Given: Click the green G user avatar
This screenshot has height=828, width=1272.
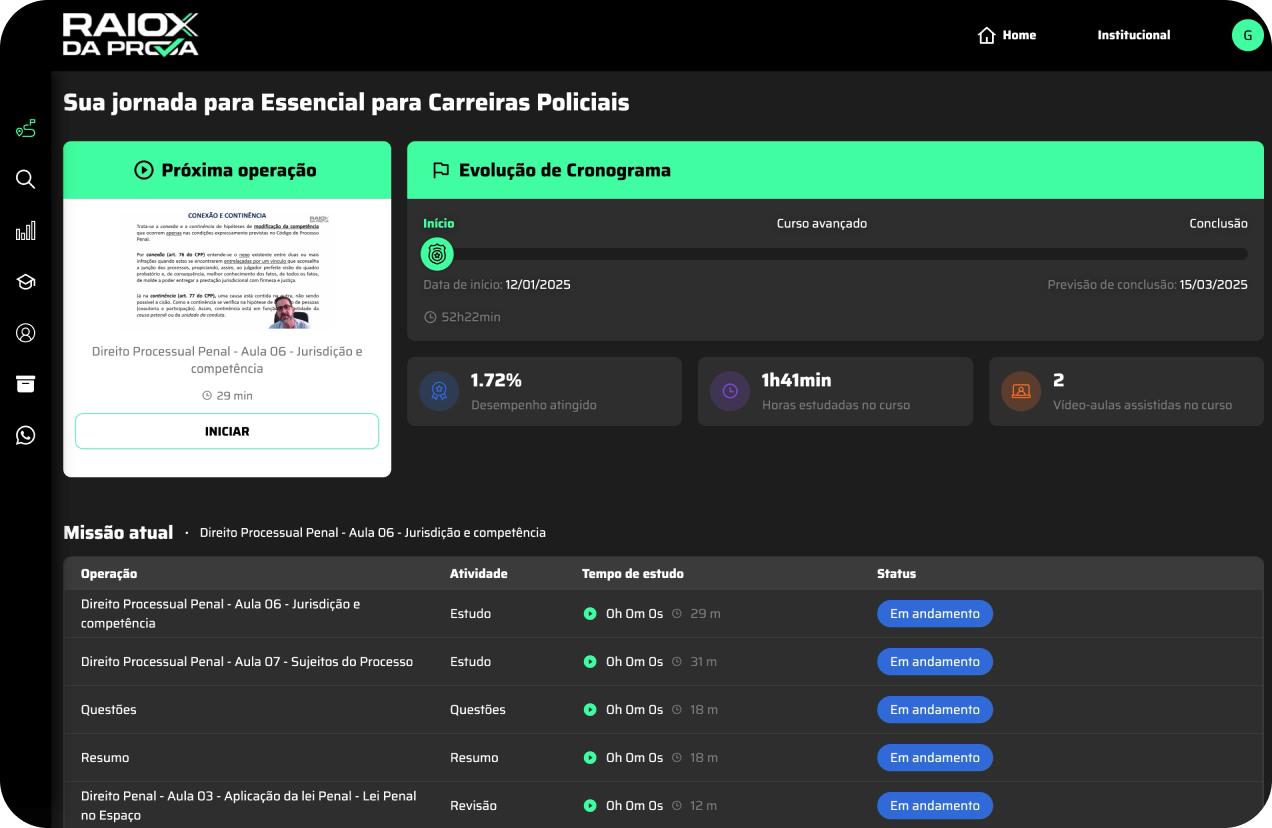Looking at the screenshot, I should click(x=1247, y=35).
